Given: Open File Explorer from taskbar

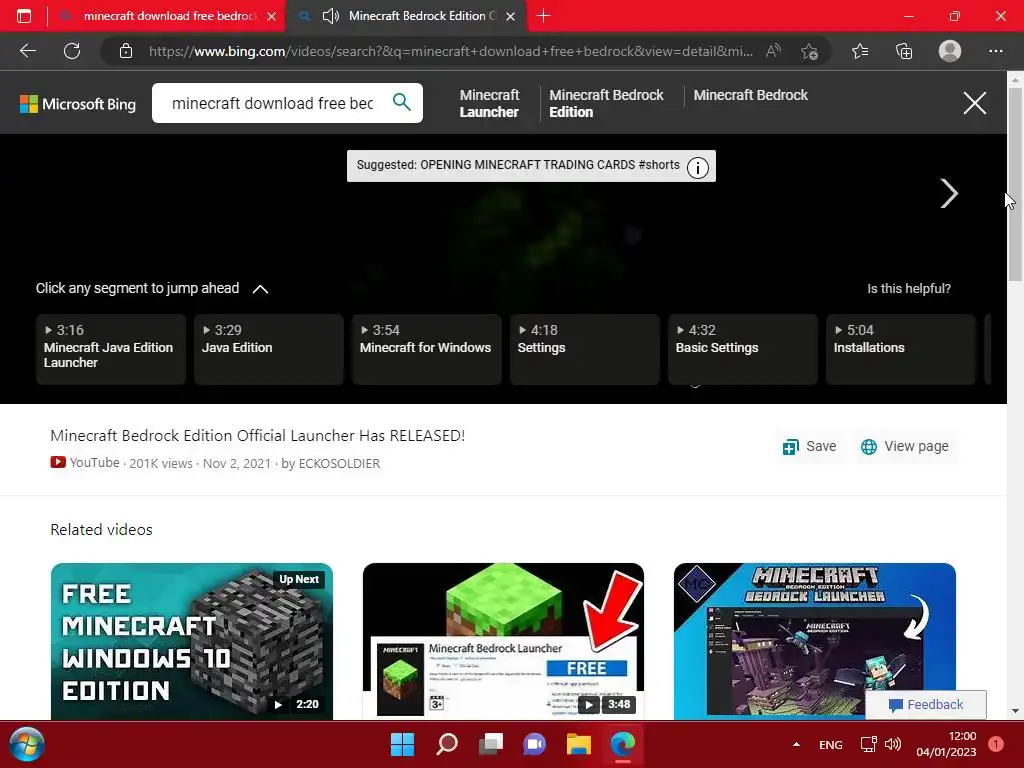Looking at the screenshot, I should click(x=579, y=744).
